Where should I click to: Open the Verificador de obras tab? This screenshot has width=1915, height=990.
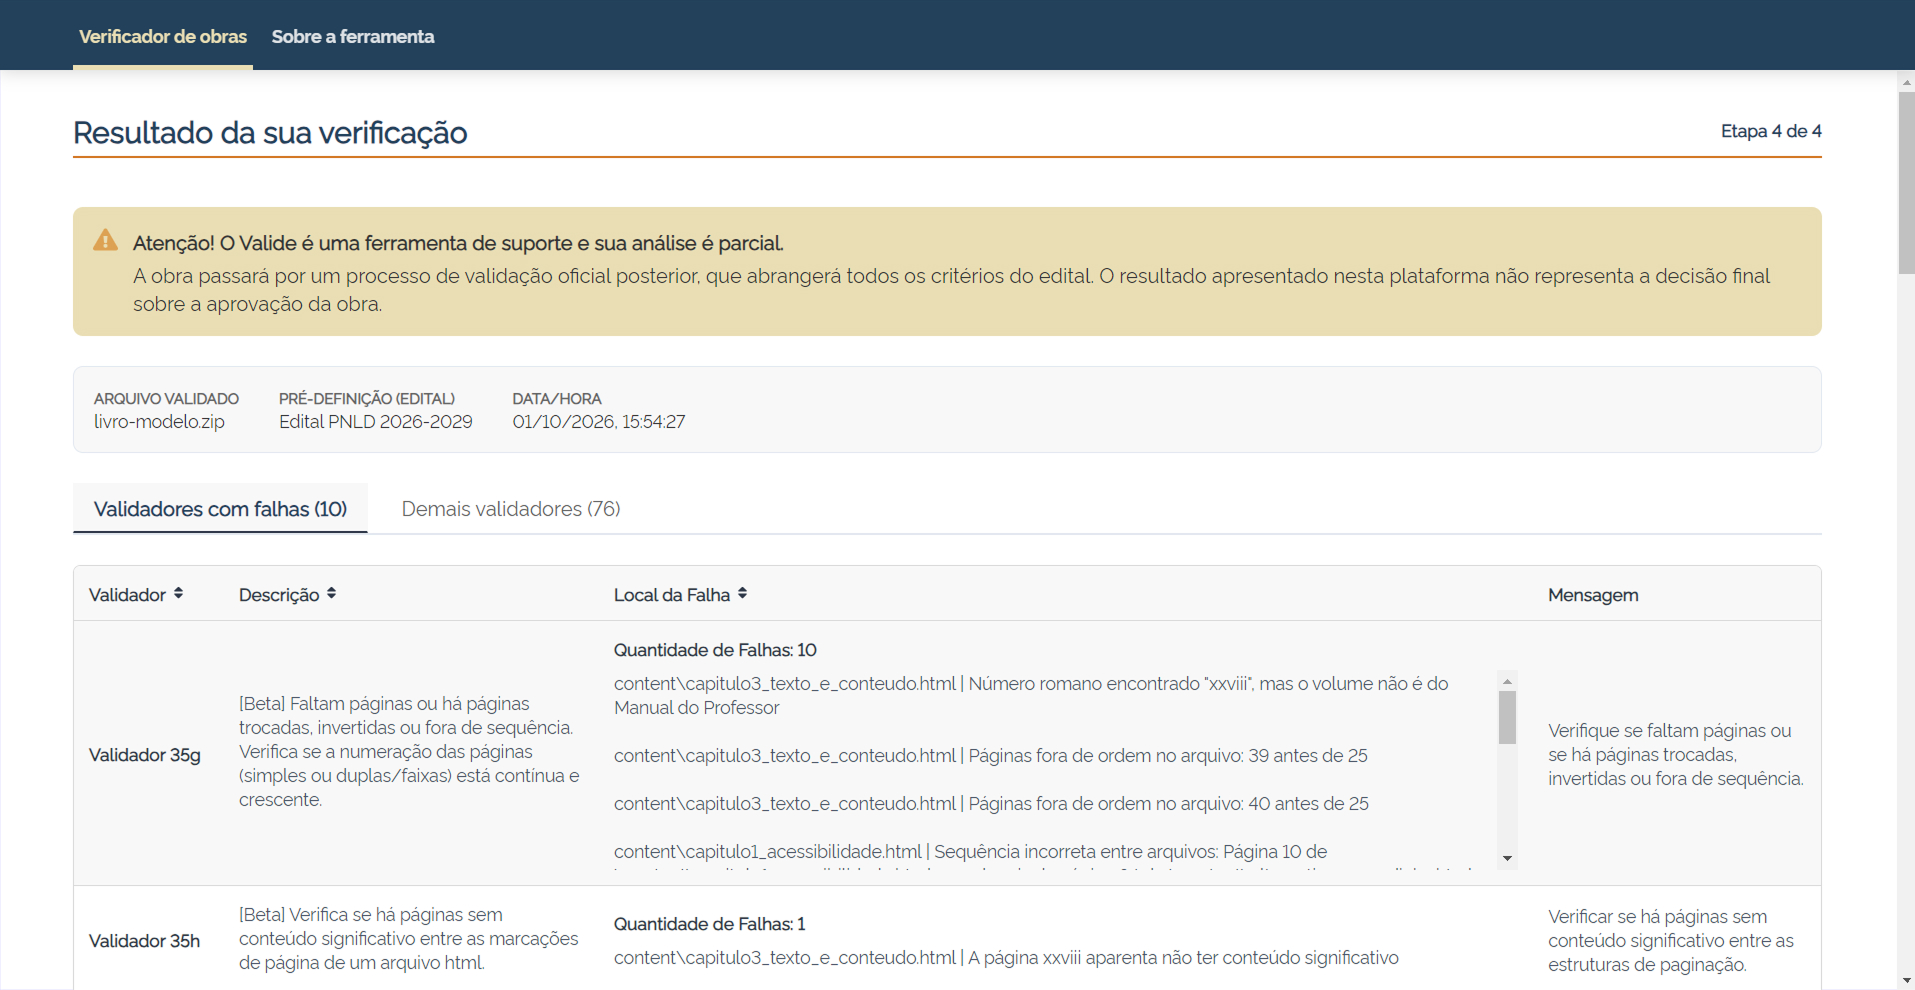163,36
